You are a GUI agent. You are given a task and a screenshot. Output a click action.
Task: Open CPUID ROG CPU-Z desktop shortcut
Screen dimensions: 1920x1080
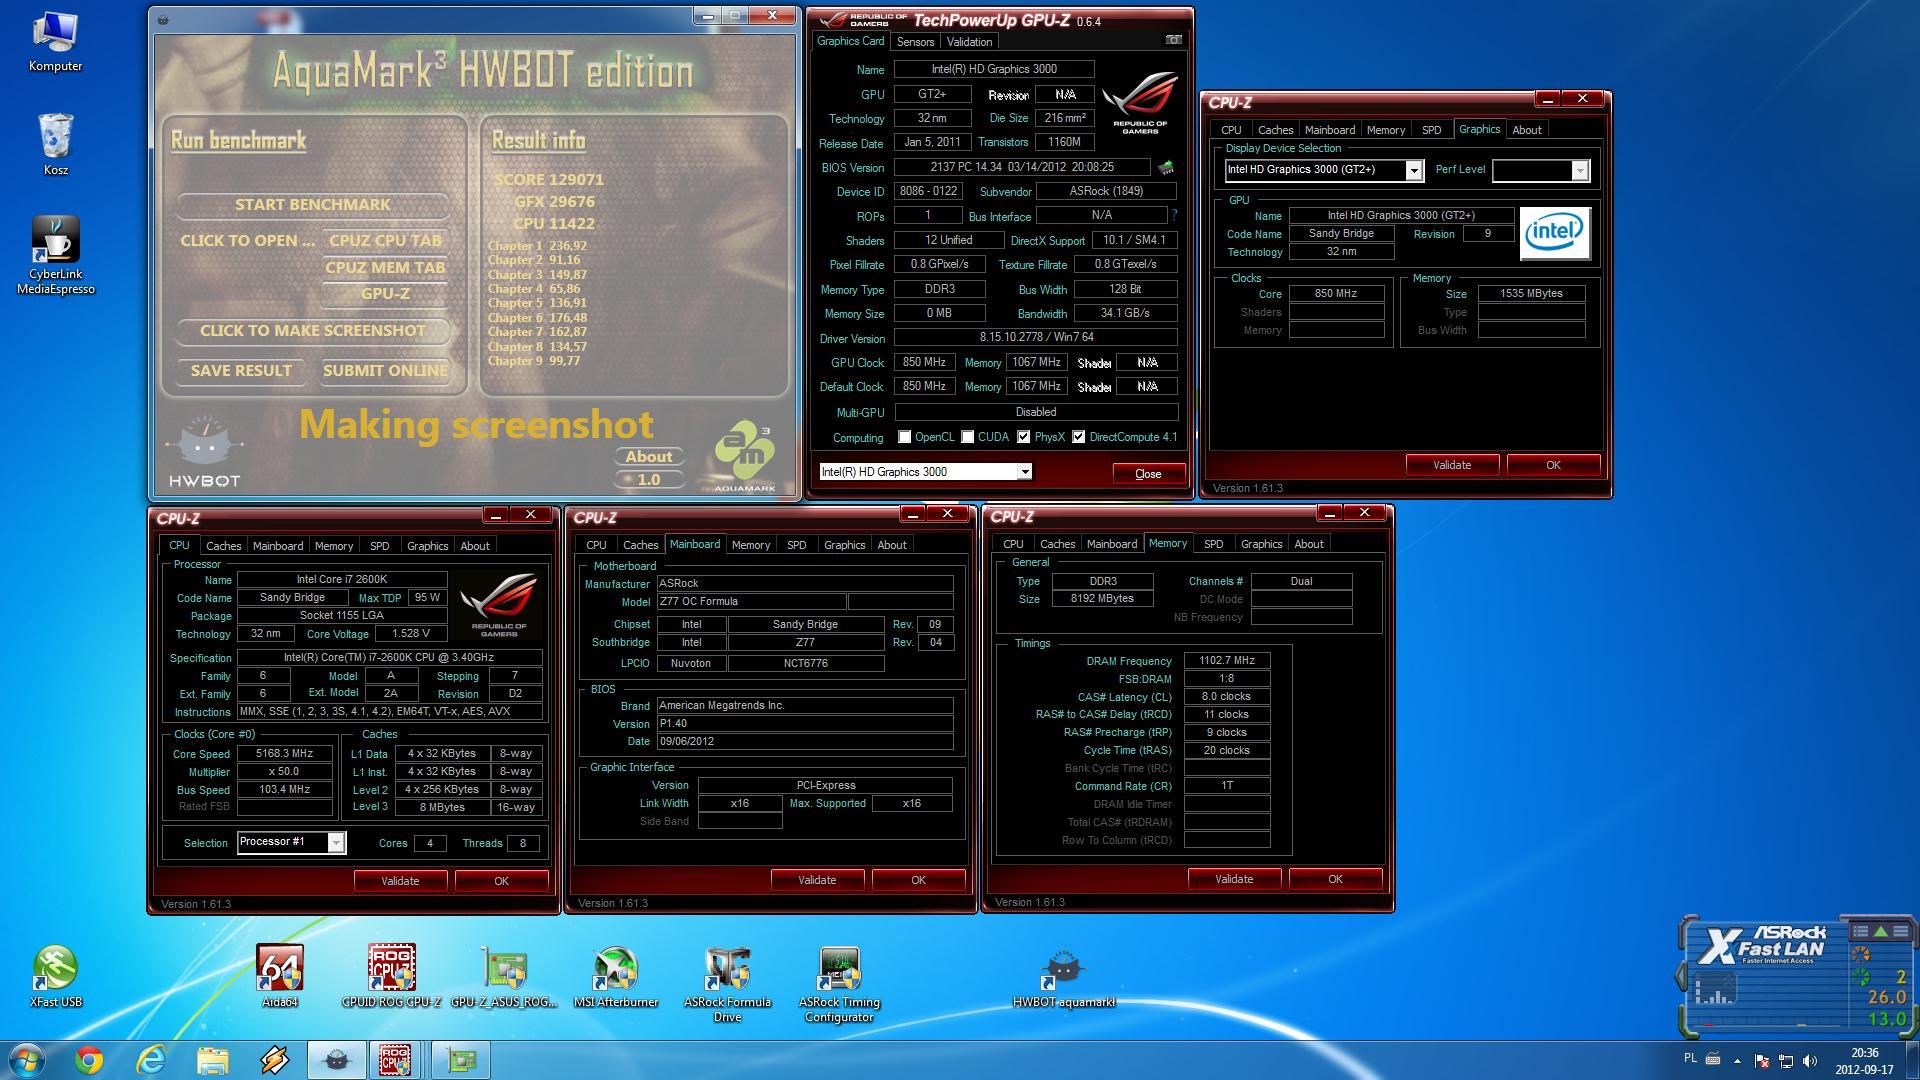pyautogui.click(x=391, y=977)
